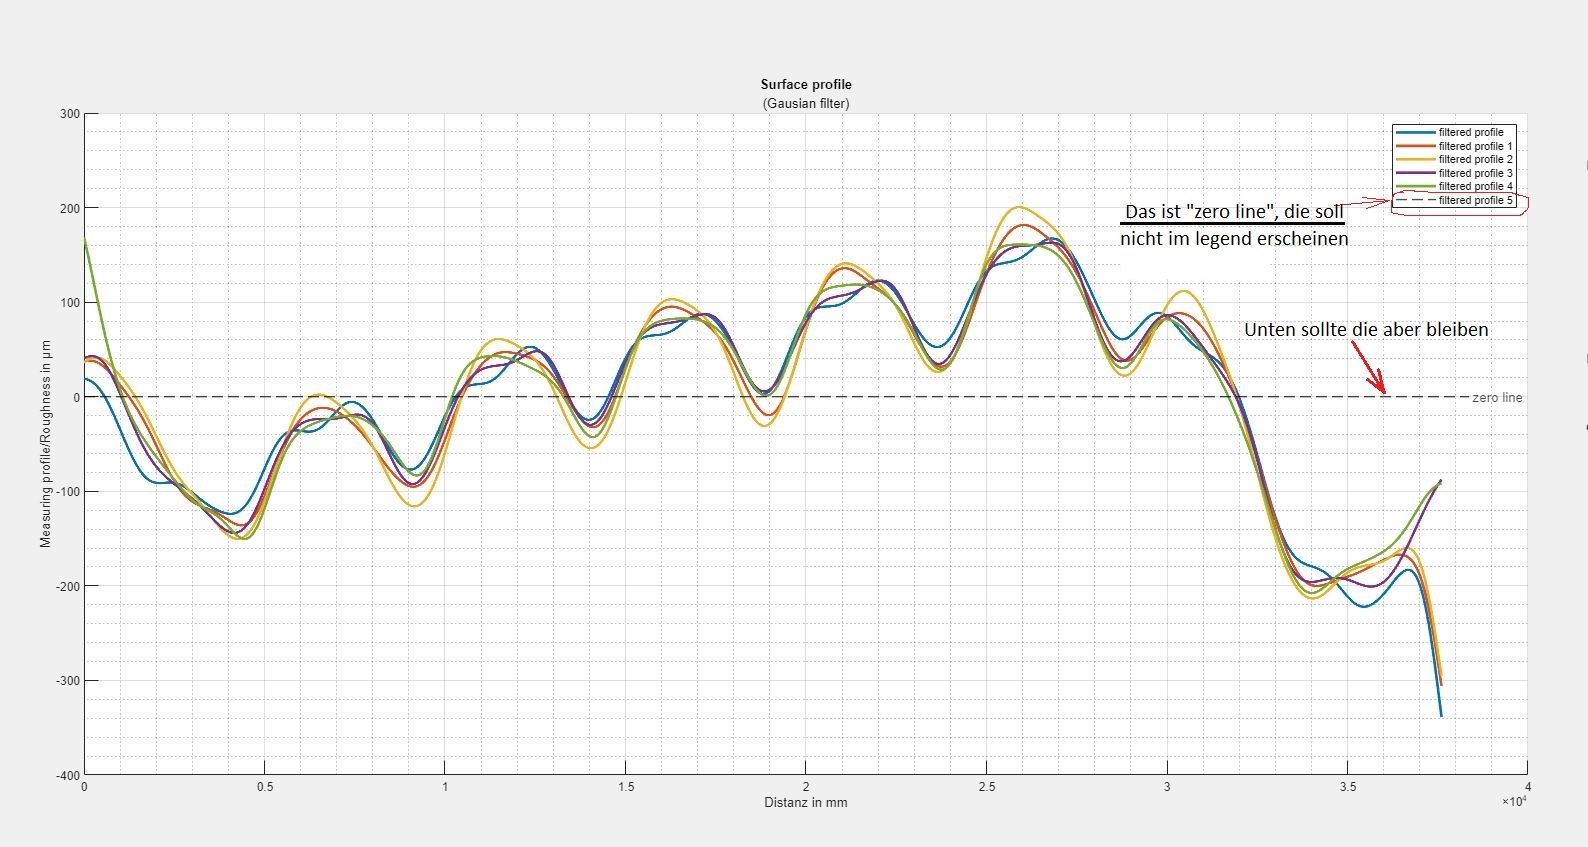
Task: Select the "zero line" label at the right edge
Action: (x=1497, y=397)
